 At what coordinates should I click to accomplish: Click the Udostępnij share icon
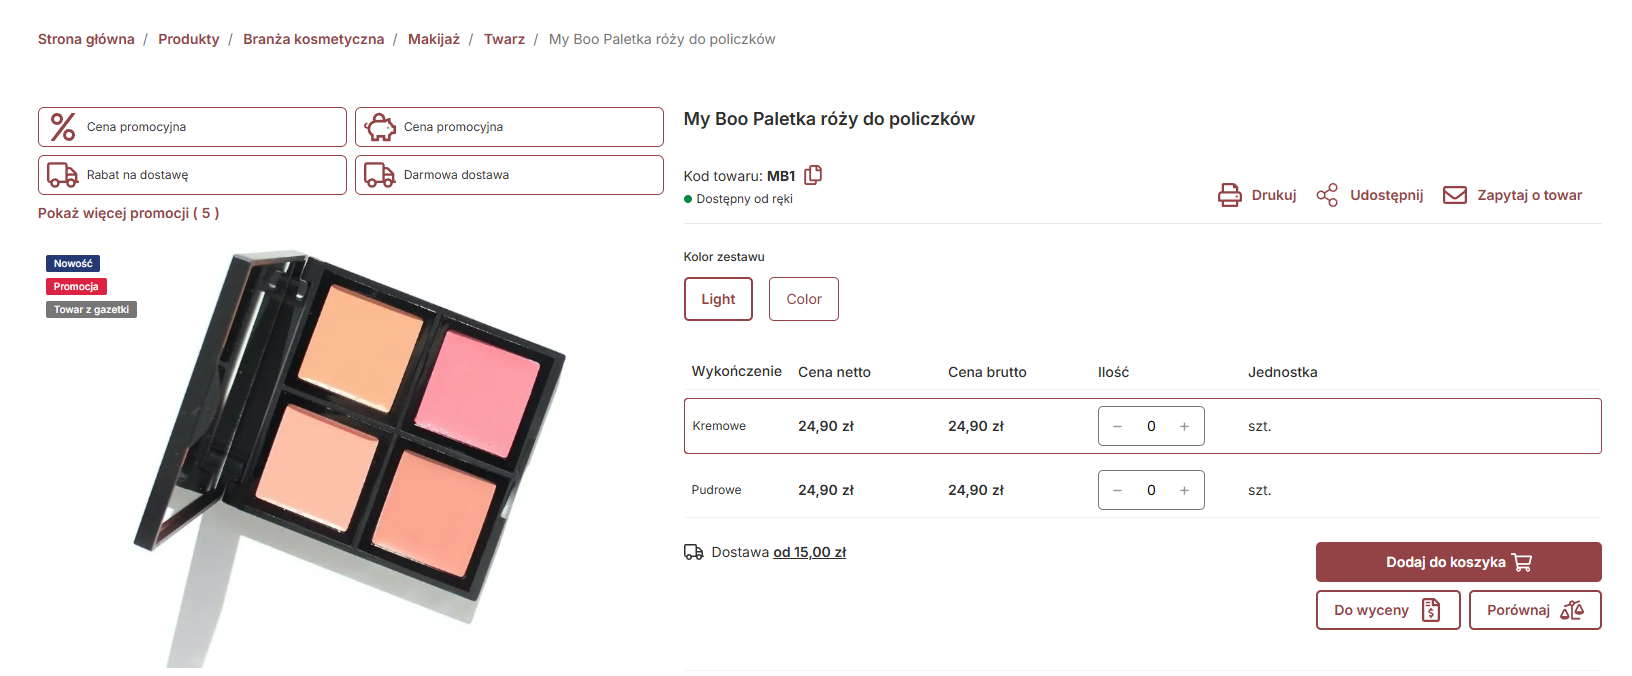click(x=1327, y=195)
